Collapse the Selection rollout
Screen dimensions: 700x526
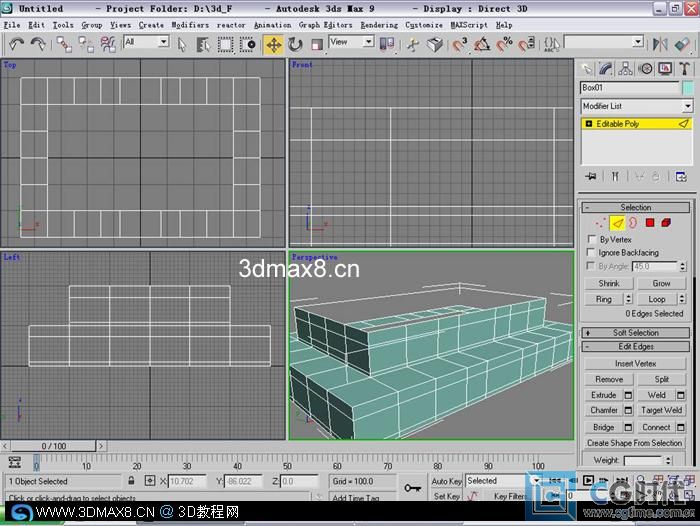(x=636, y=207)
